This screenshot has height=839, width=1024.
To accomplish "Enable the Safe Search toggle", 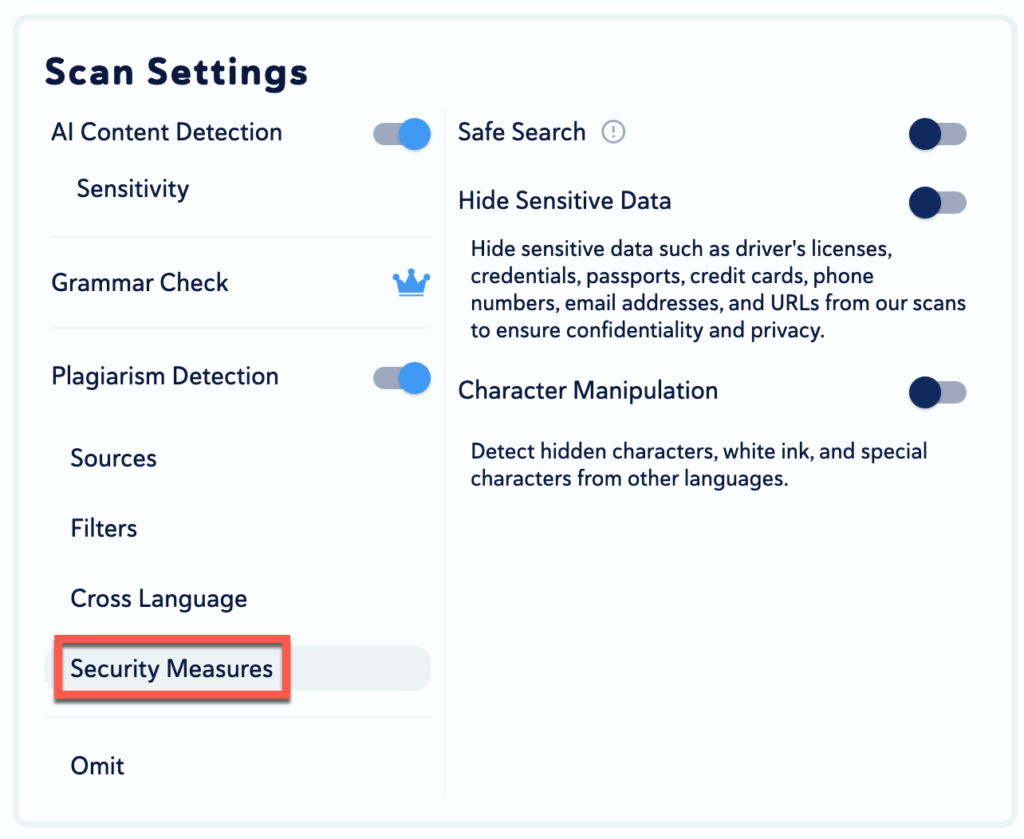I will (x=937, y=134).
